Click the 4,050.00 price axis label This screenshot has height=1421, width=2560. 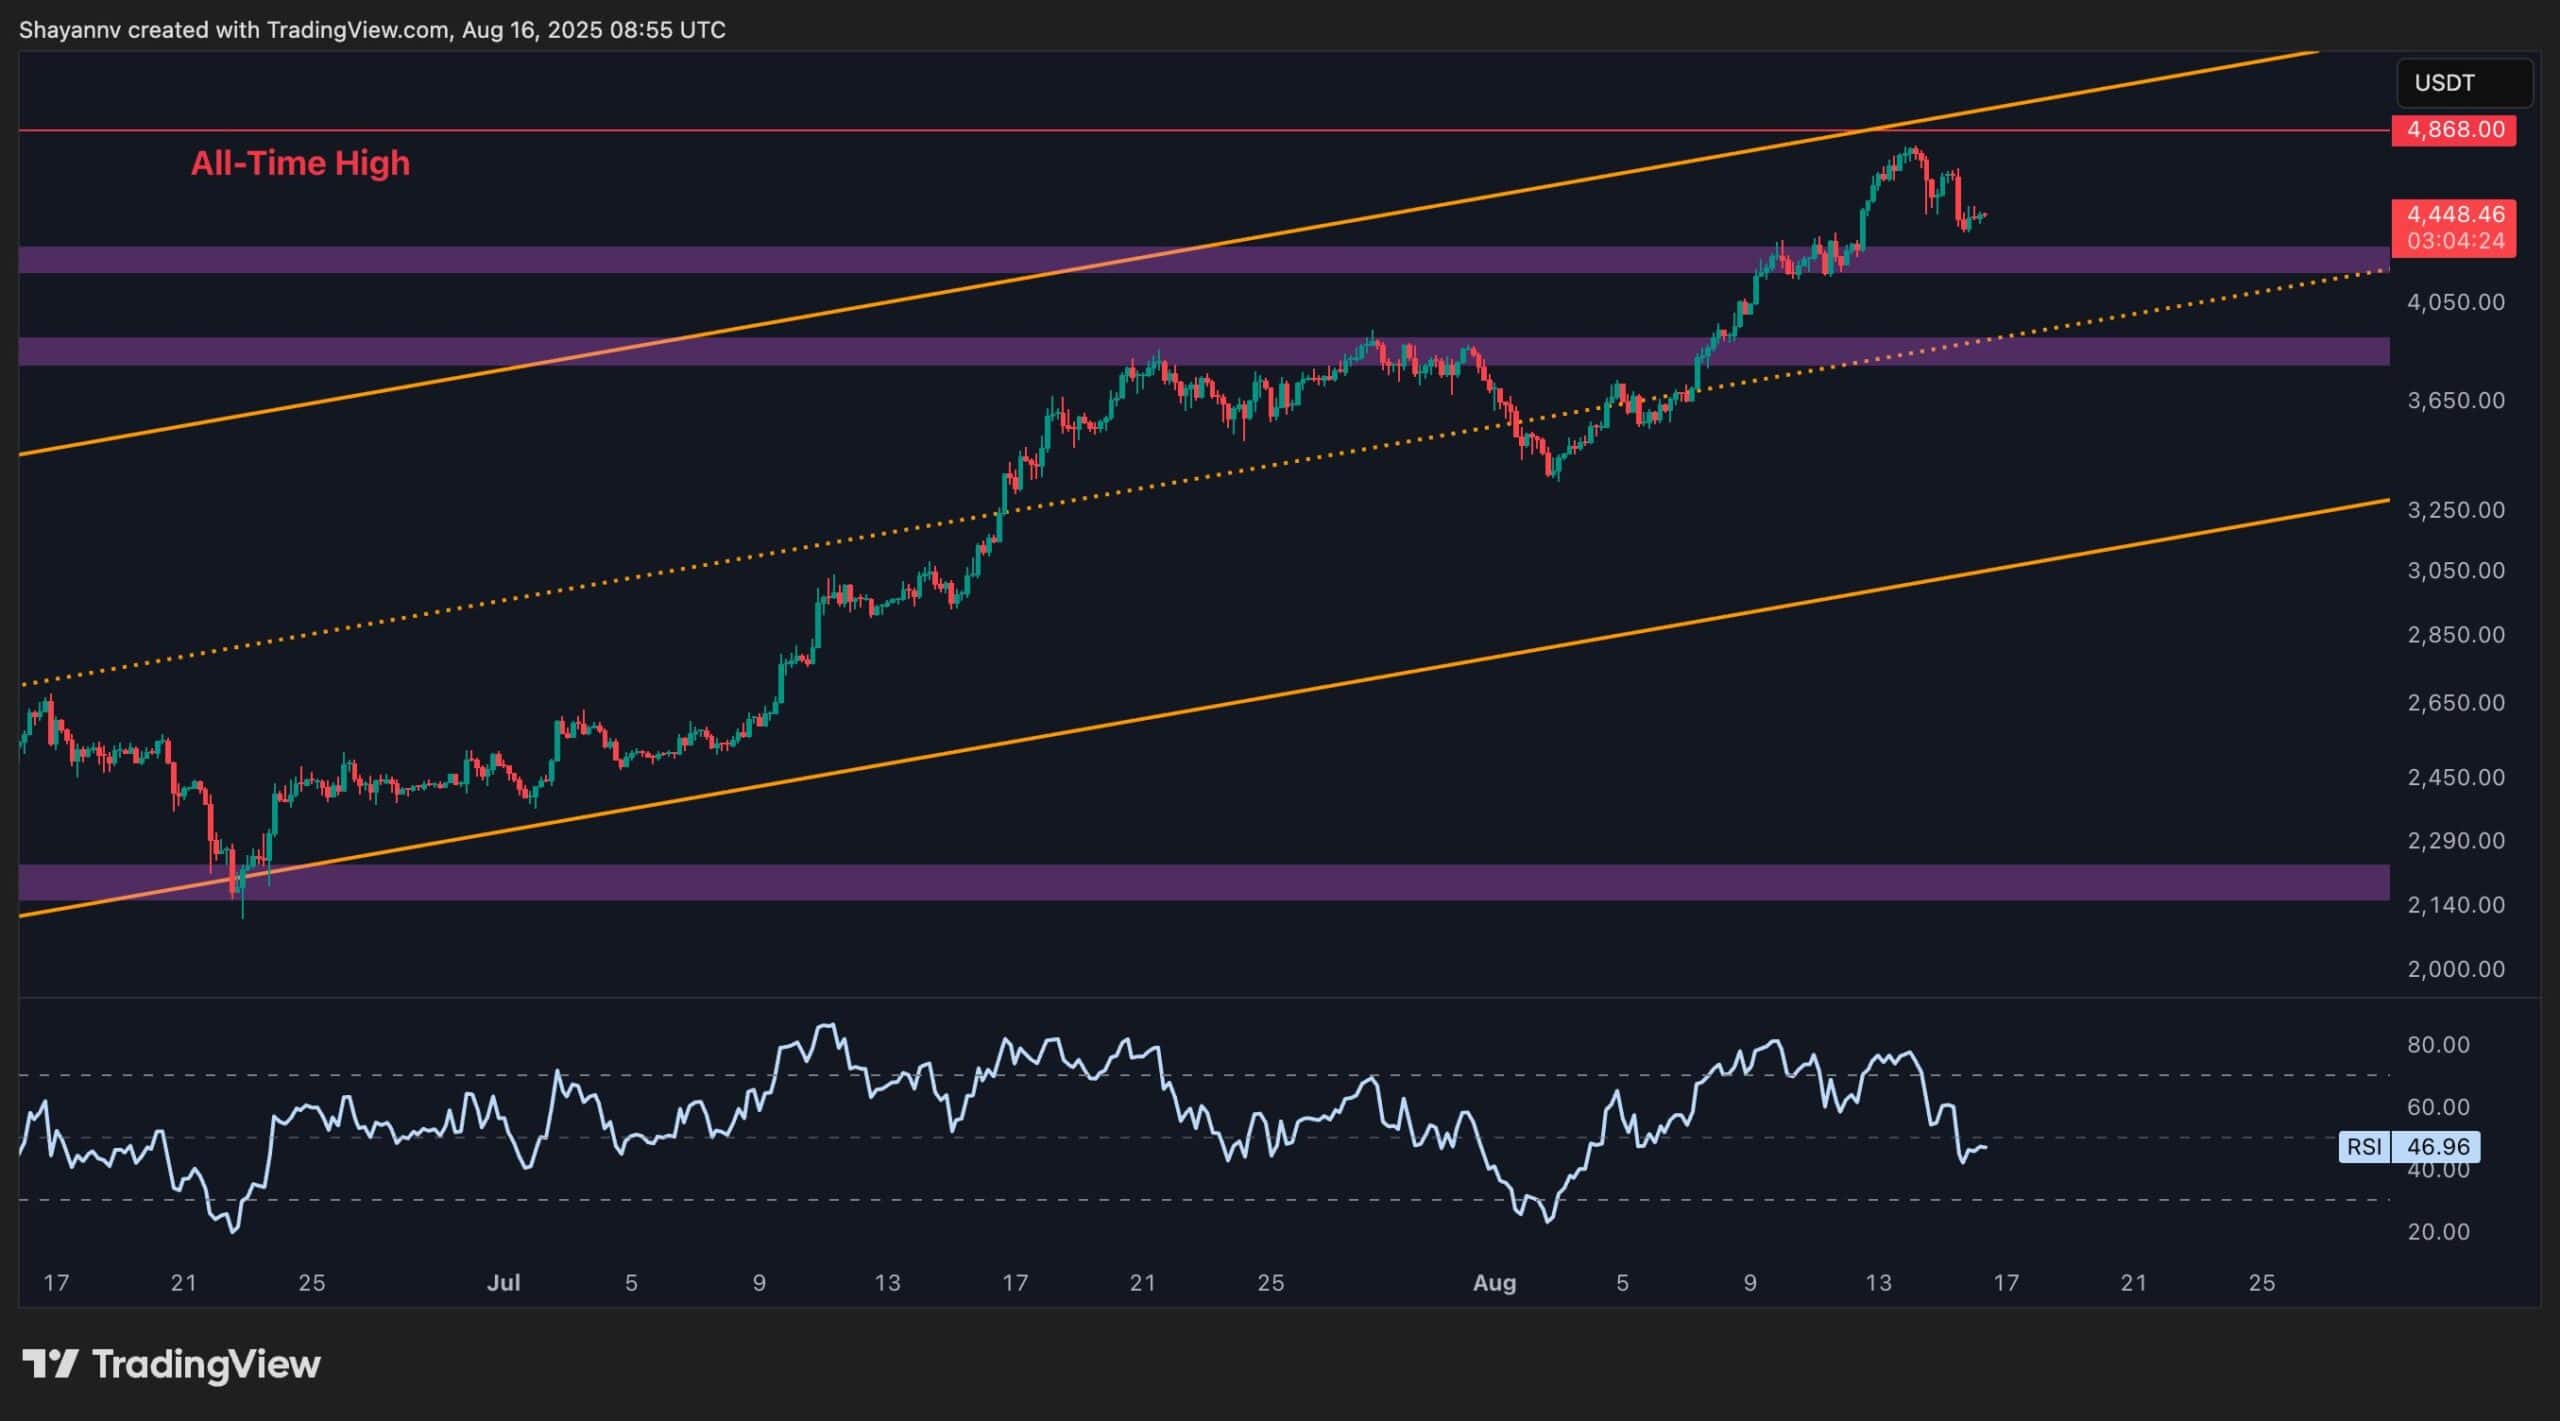click(x=2455, y=302)
